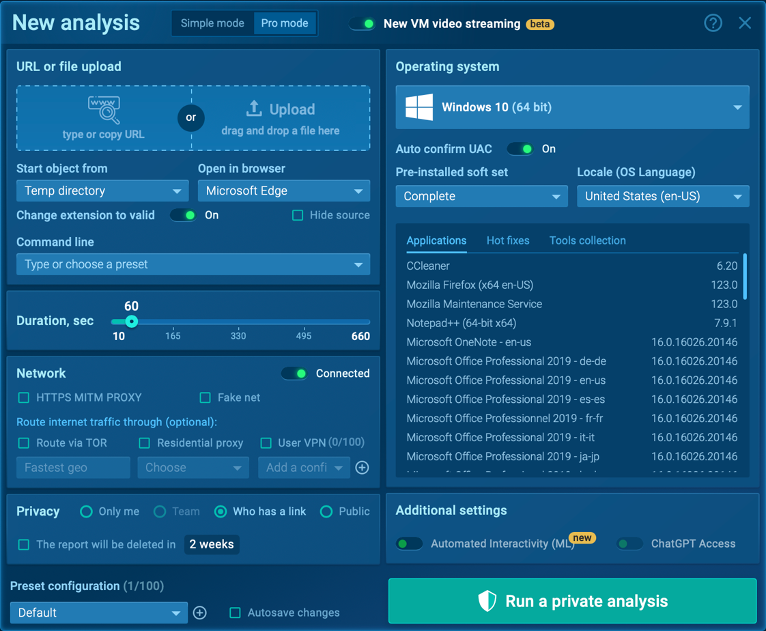
Task: Select Microsoft OneNote - en-us row
Action: pos(572,342)
